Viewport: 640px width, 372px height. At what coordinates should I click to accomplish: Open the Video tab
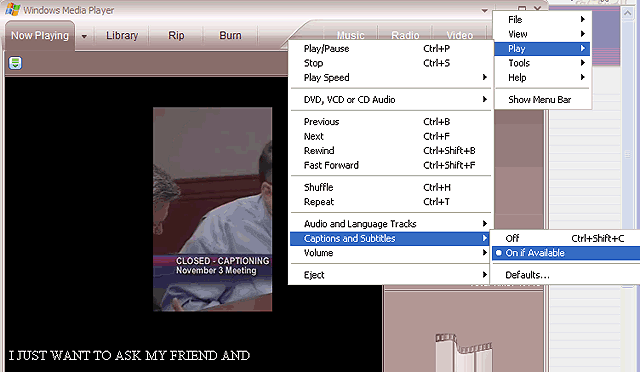460,36
